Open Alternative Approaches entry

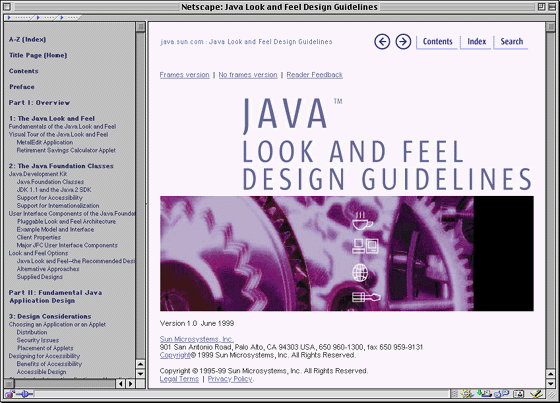point(48,269)
